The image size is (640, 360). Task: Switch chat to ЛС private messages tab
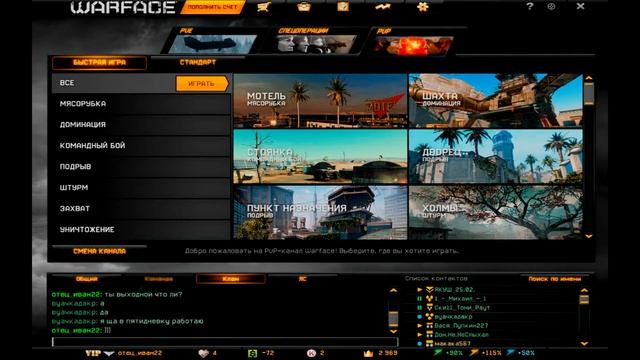(x=302, y=279)
